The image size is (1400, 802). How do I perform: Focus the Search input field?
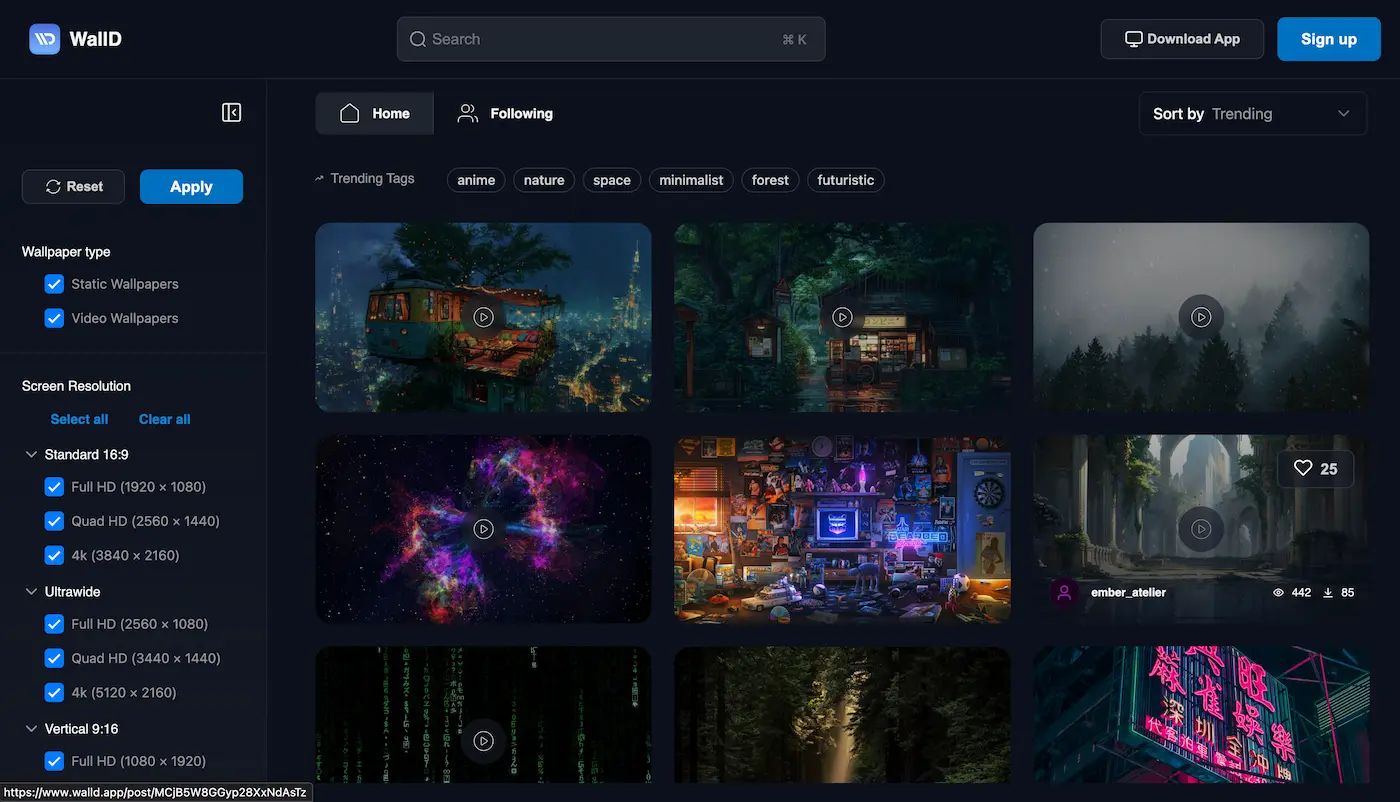(x=600, y=39)
